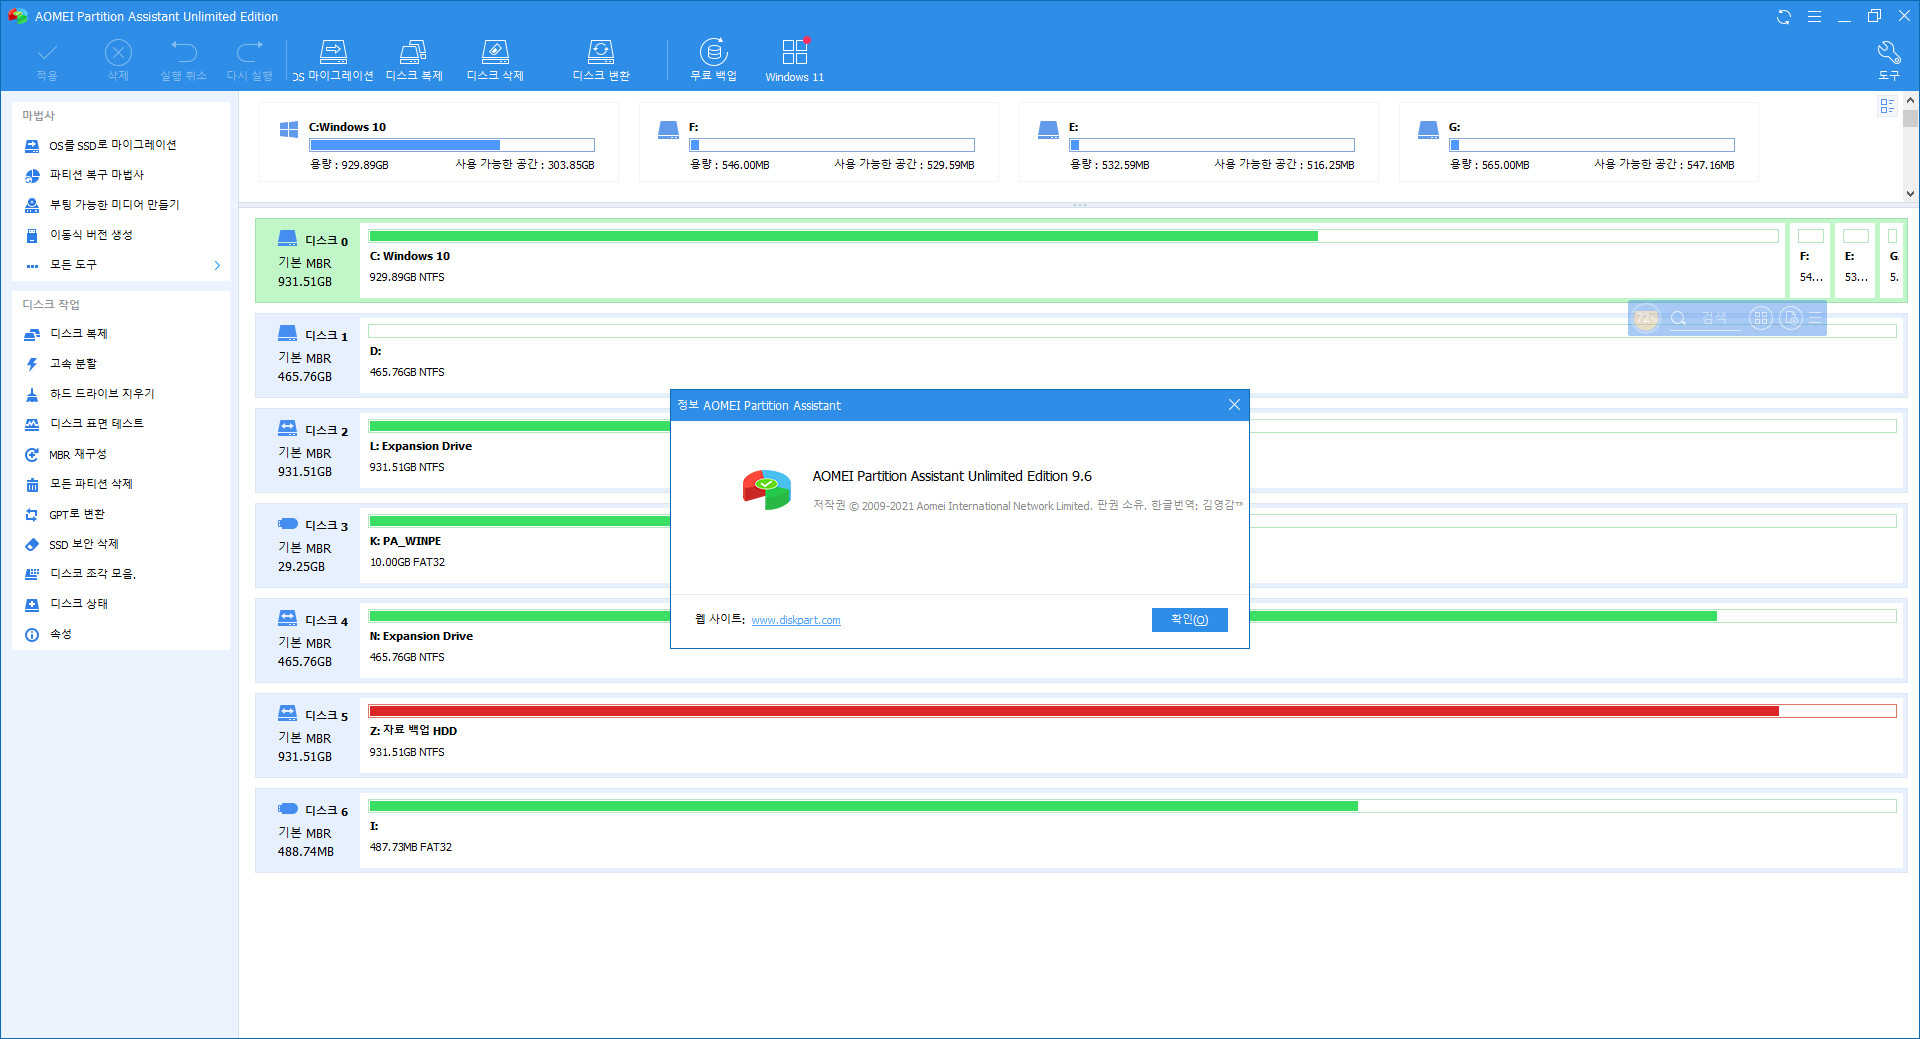This screenshot has width=1920, height=1039.
Task: Open Tools (도구) wrench icon
Action: tap(1888, 60)
